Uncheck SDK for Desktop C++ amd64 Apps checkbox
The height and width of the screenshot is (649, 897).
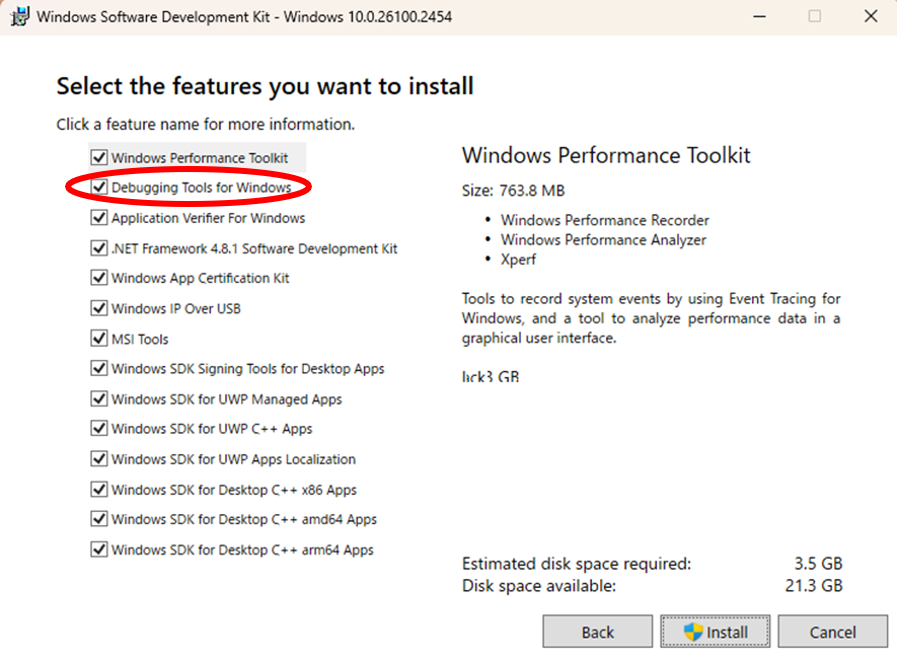point(99,520)
